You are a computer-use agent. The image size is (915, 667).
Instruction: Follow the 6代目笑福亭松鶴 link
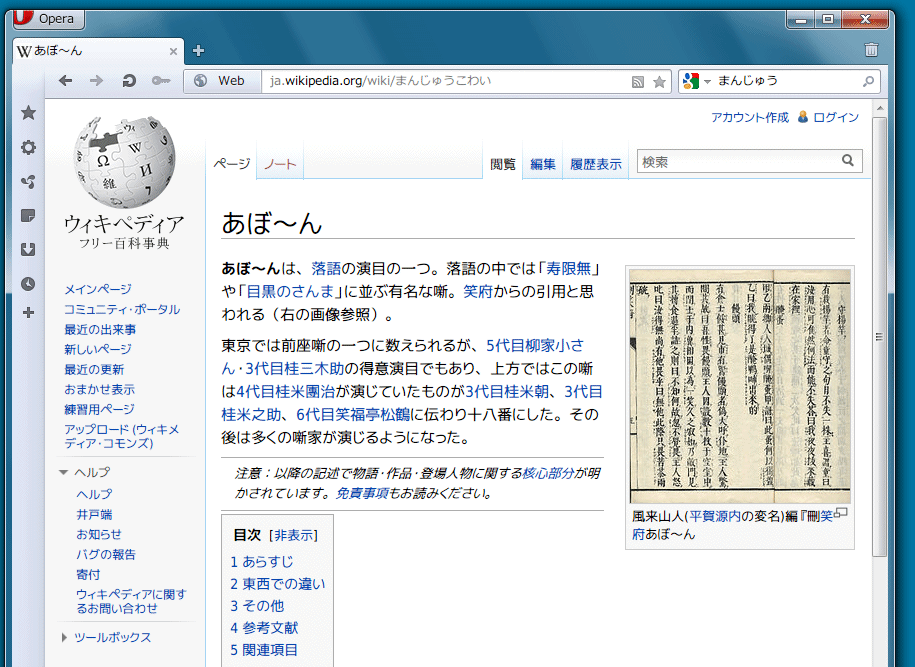coord(353,414)
